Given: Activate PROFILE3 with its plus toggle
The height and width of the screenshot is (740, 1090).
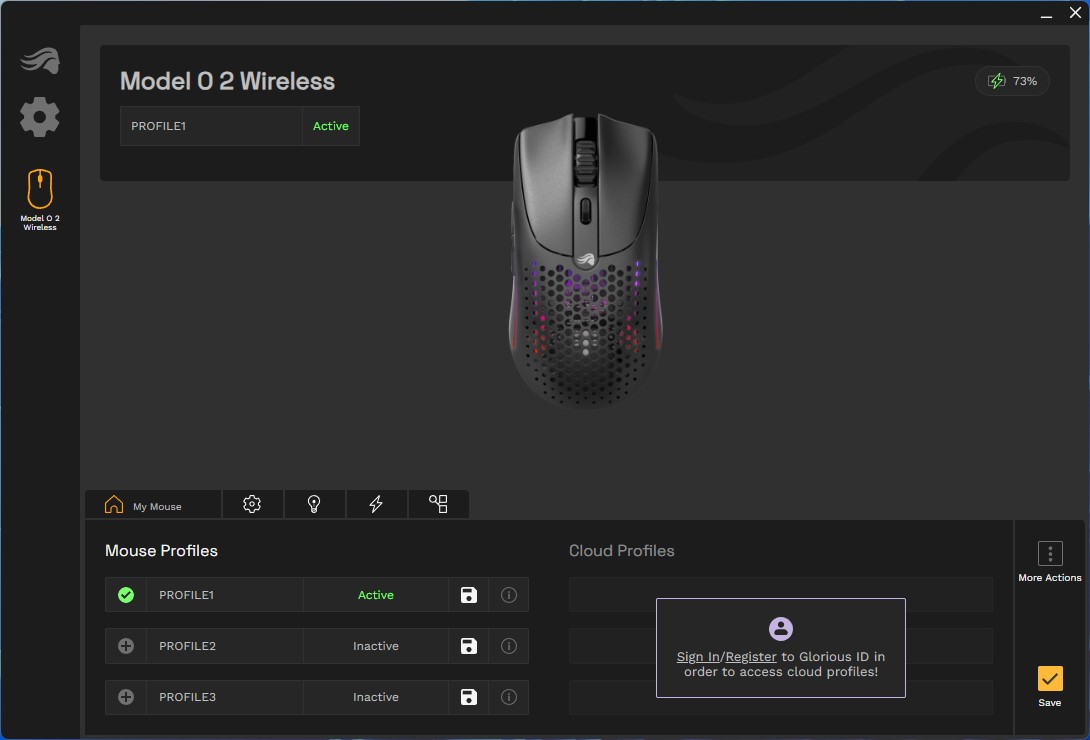Looking at the screenshot, I should click(126, 697).
